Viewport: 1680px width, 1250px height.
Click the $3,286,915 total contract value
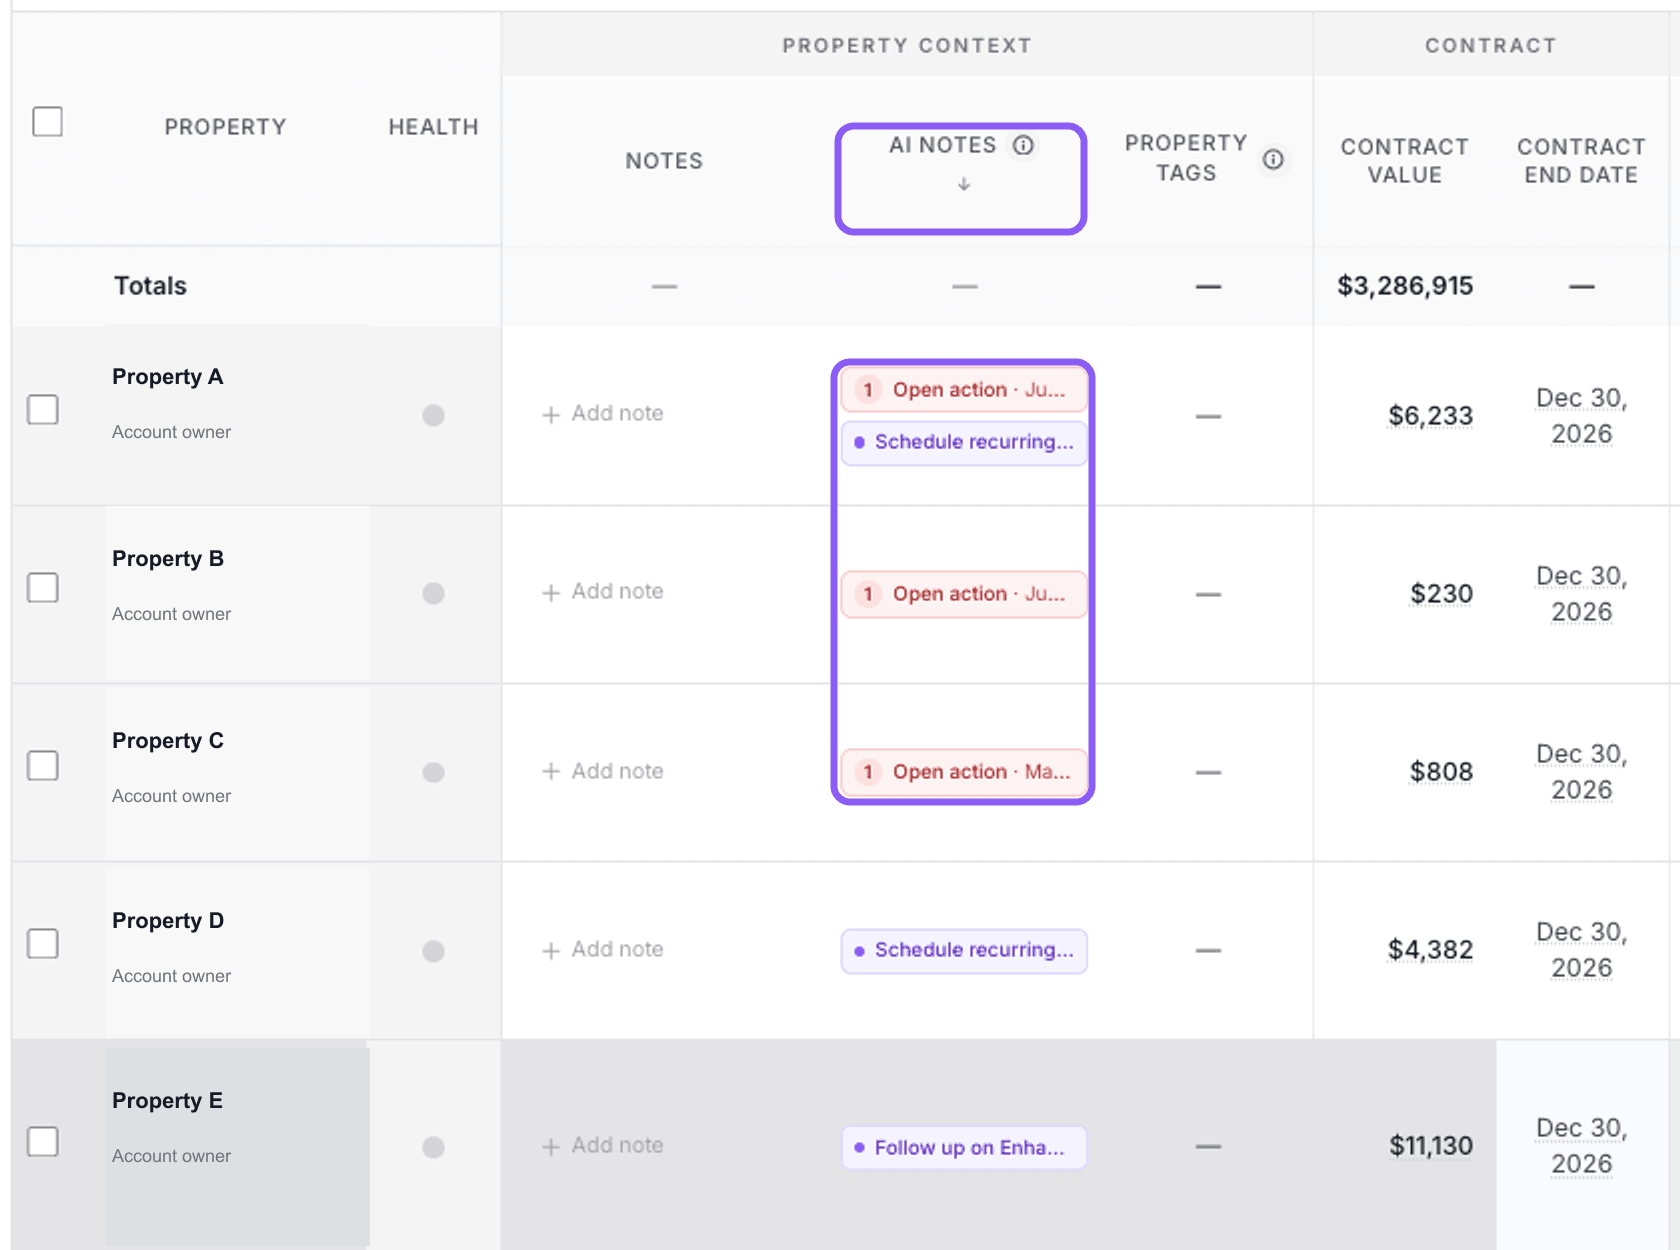pyautogui.click(x=1405, y=286)
